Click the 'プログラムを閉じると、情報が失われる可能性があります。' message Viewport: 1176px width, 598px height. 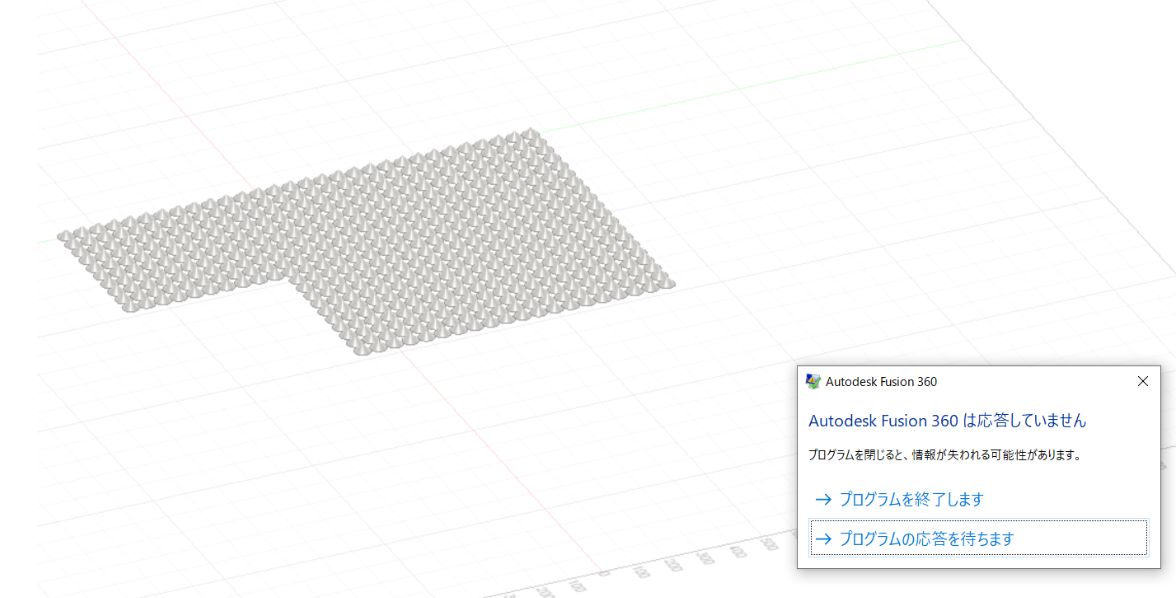[x=944, y=455]
